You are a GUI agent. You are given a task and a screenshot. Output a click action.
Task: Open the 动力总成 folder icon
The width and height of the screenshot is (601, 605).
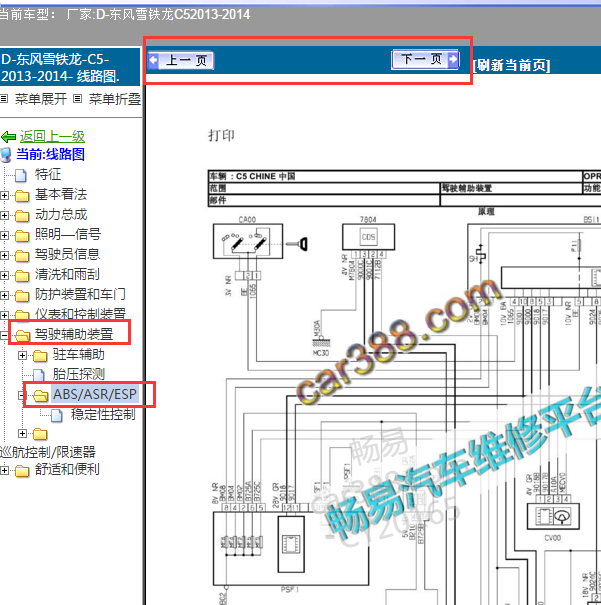tap(22, 216)
